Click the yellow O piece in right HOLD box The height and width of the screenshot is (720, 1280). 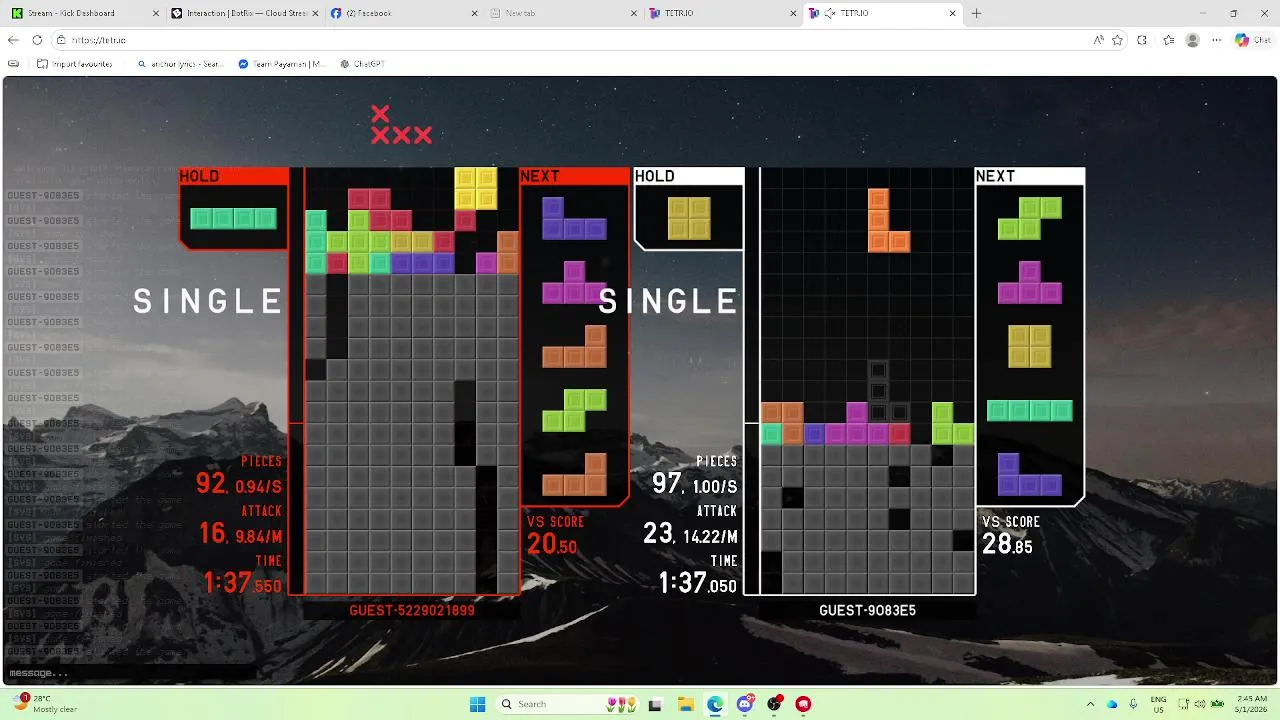pos(689,218)
